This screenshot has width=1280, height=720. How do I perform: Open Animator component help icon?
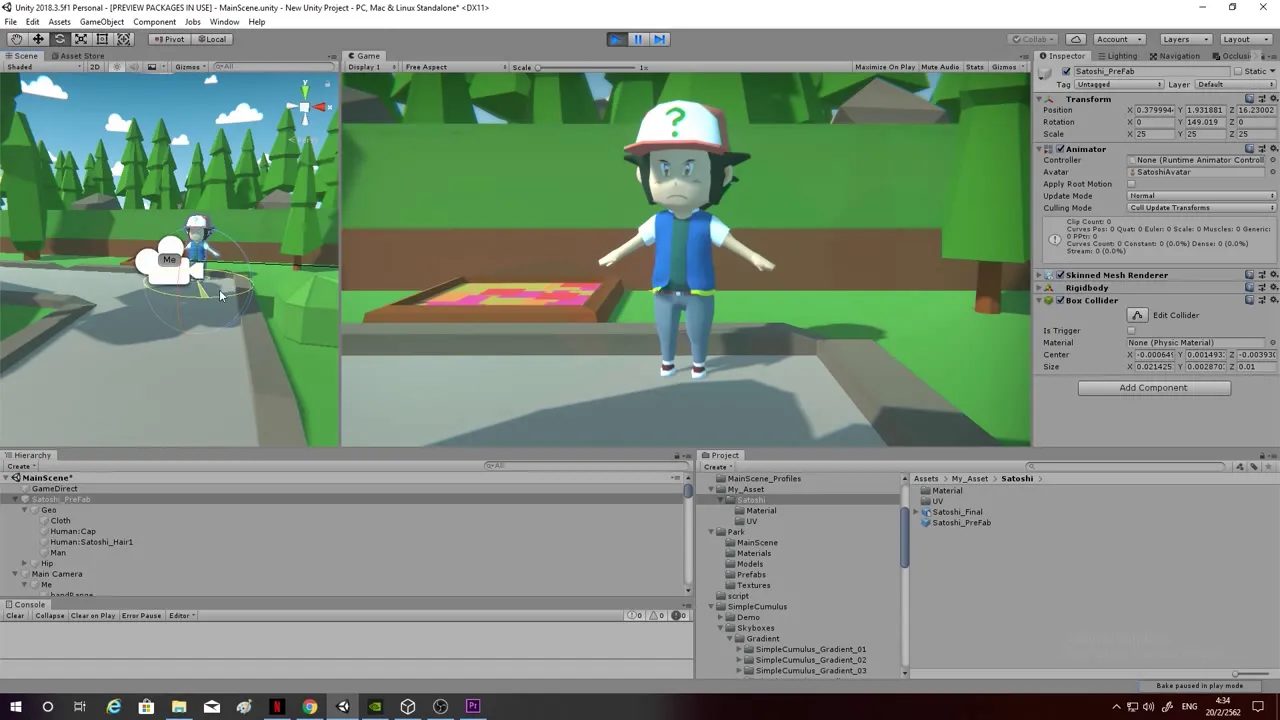coord(1250,149)
